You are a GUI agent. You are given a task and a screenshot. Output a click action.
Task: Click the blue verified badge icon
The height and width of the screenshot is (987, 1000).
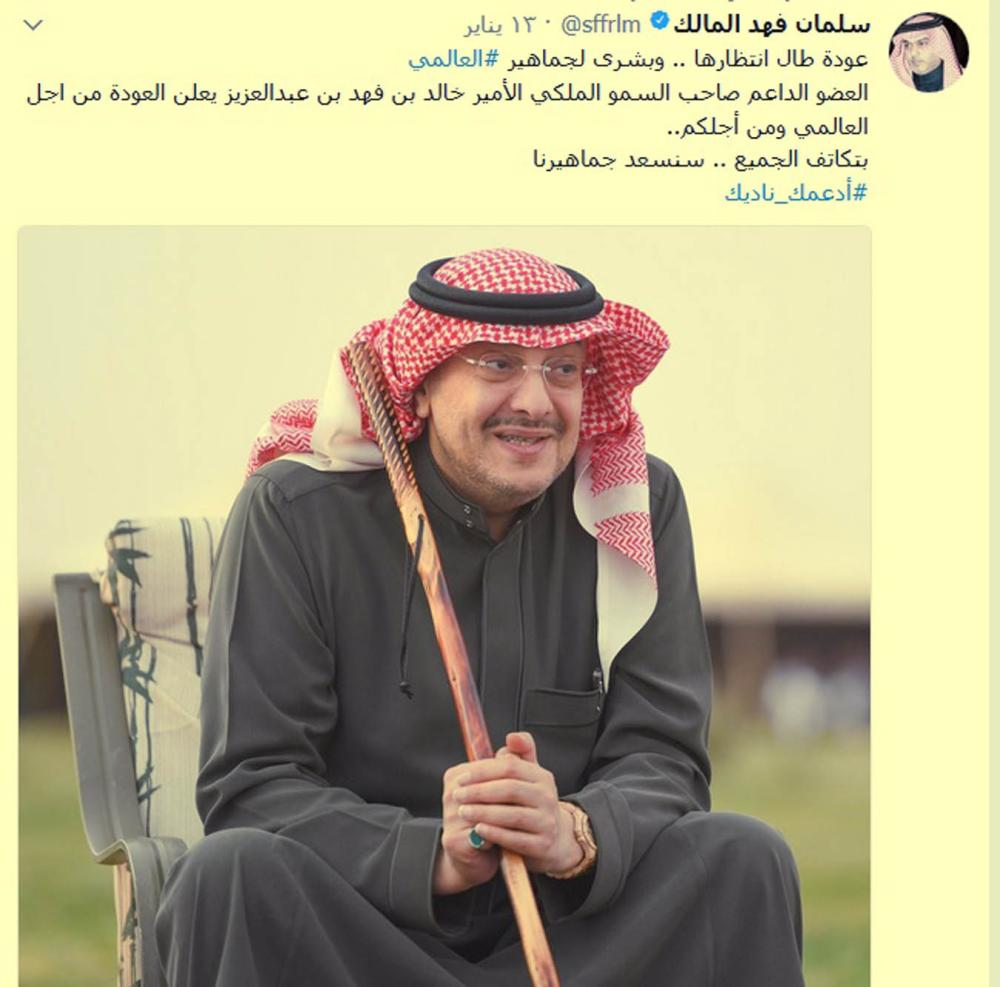click(x=659, y=23)
